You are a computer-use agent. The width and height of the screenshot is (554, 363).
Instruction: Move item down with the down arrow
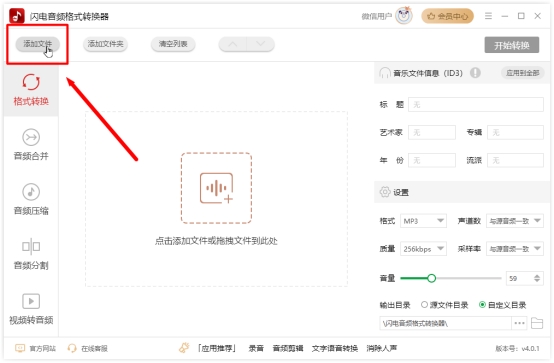(x=260, y=44)
